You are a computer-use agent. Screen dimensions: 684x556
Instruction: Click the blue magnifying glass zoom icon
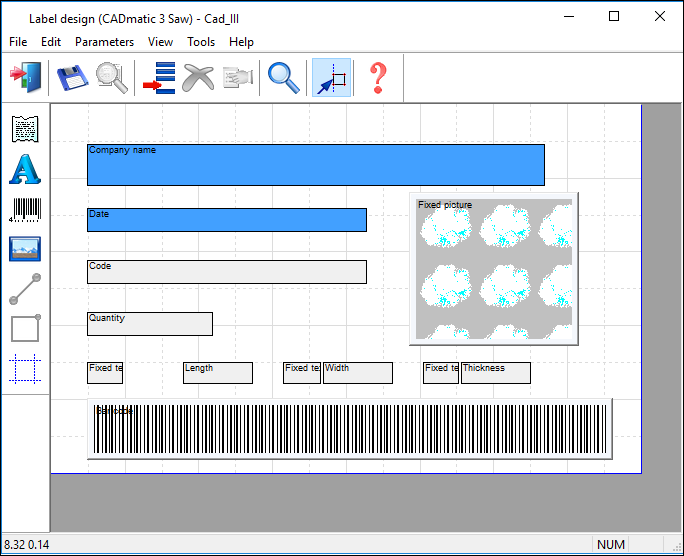[x=284, y=78]
